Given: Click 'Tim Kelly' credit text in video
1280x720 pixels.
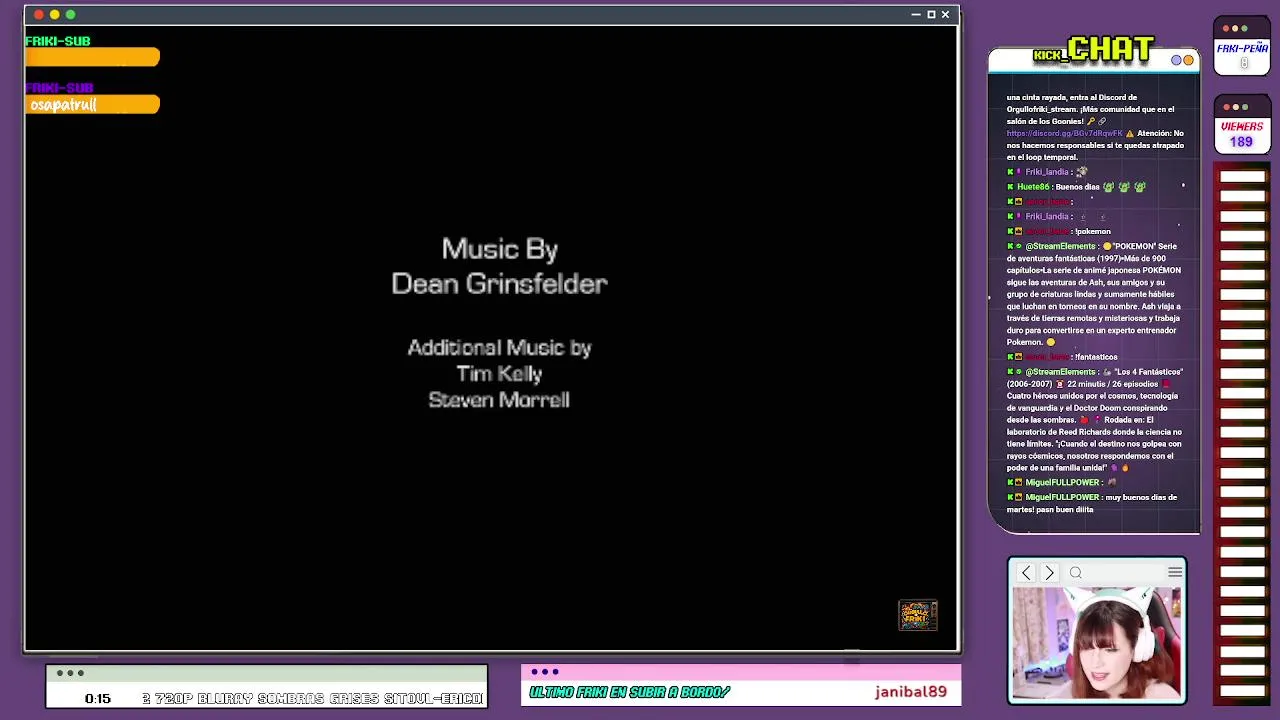Looking at the screenshot, I should tap(499, 374).
